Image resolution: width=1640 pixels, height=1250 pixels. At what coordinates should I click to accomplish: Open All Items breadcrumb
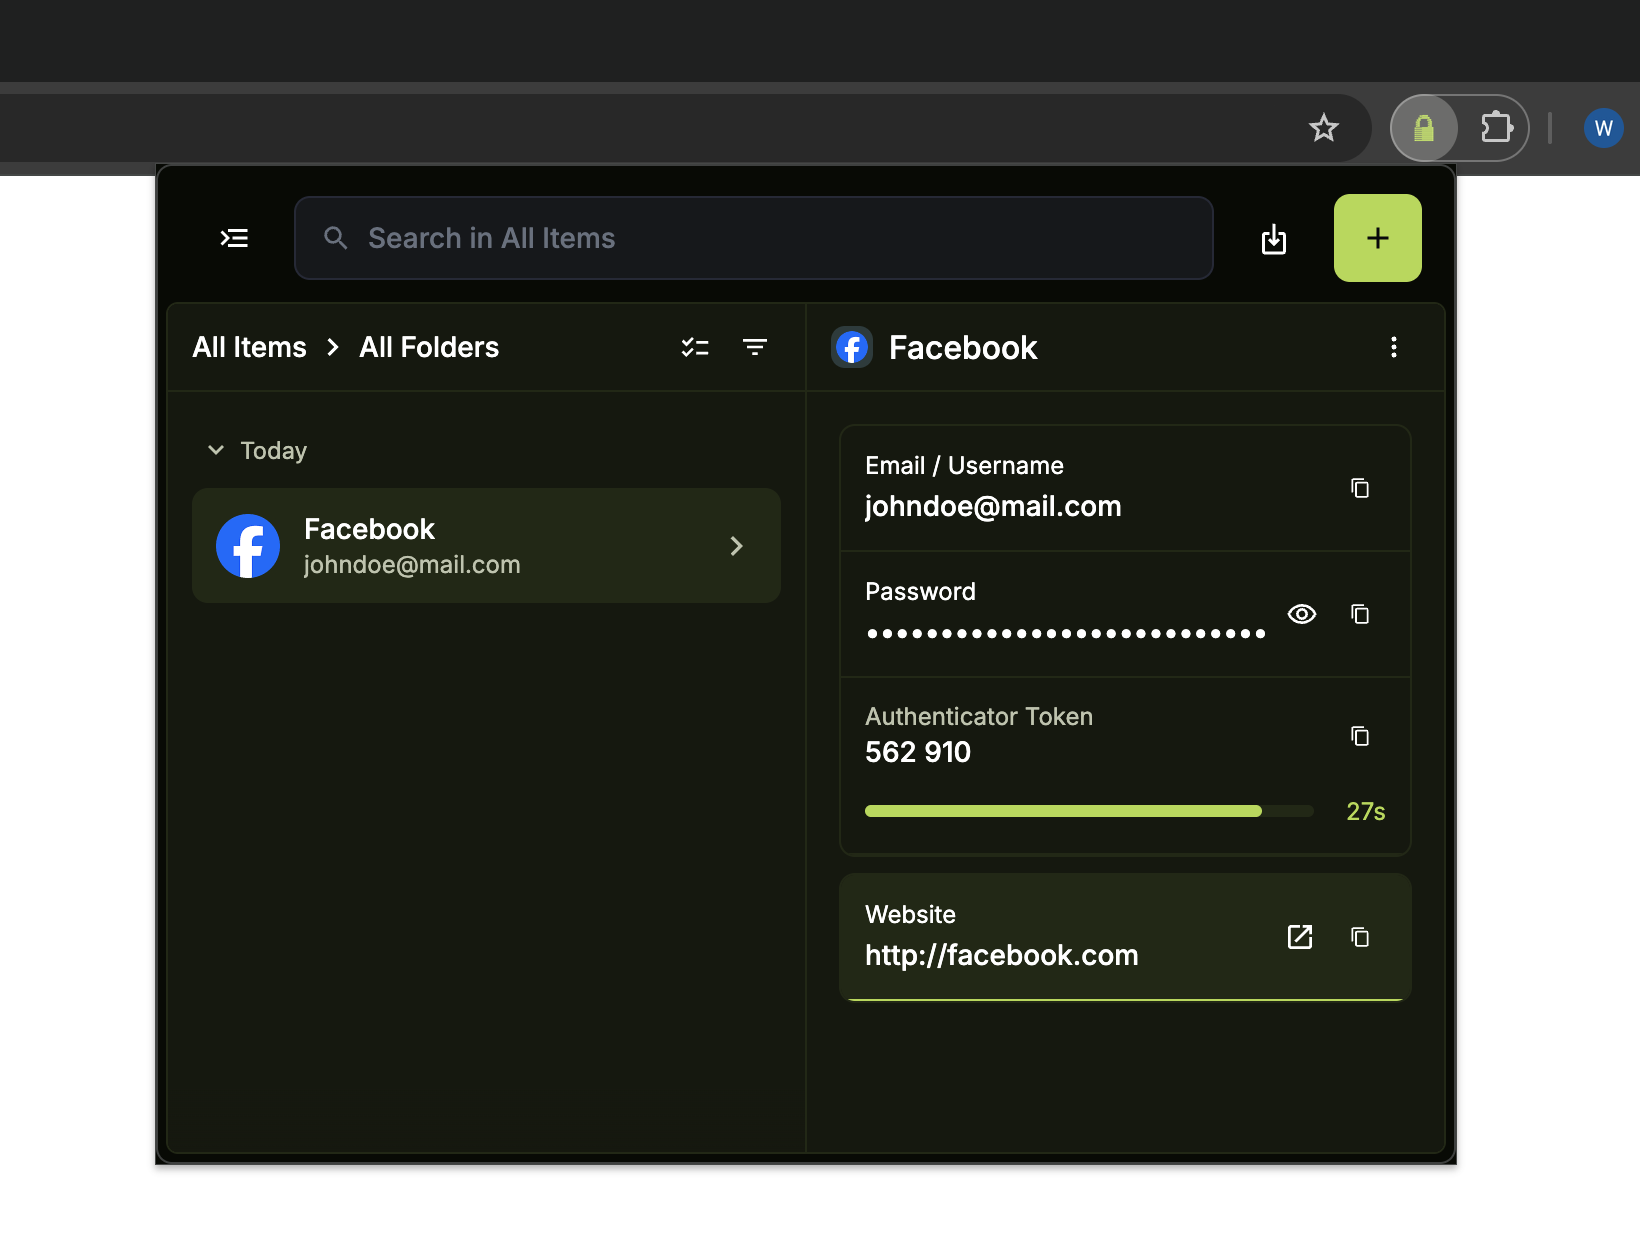coord(249,347)
